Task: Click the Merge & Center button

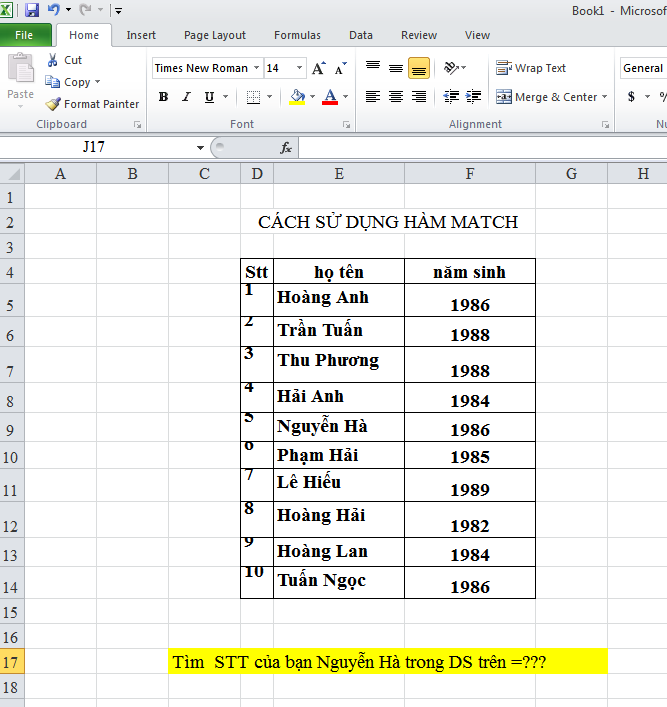Action: [546, 97]
